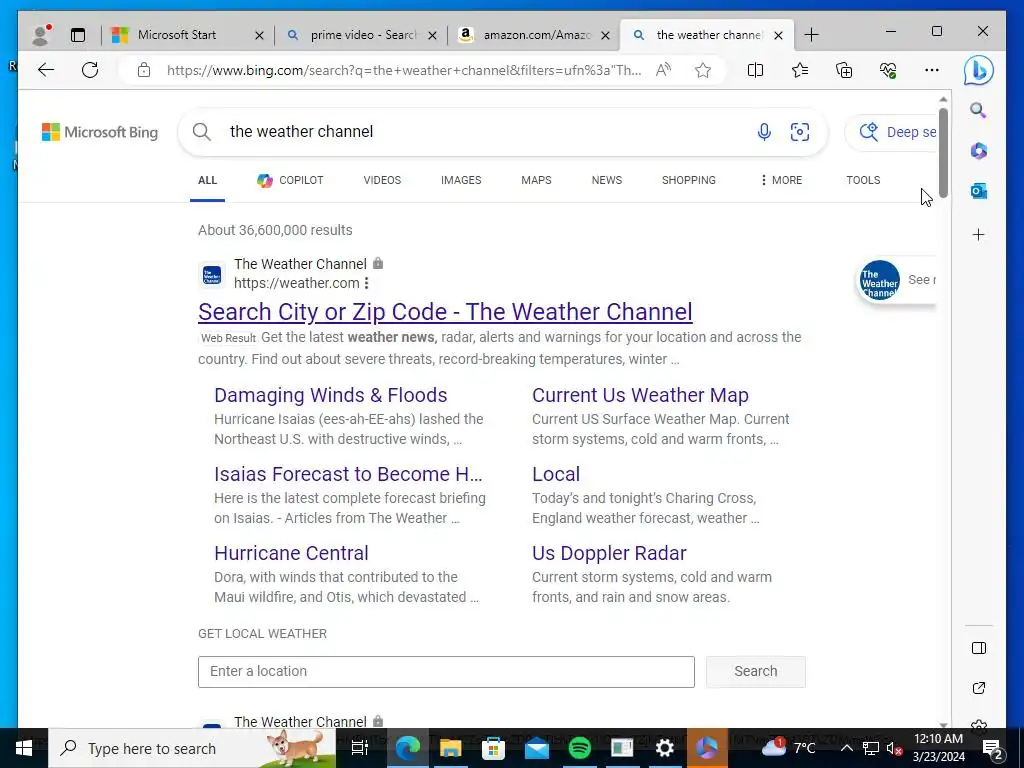
Task: Open Mail app from the taskbar
Action: (x=536, y=748)
